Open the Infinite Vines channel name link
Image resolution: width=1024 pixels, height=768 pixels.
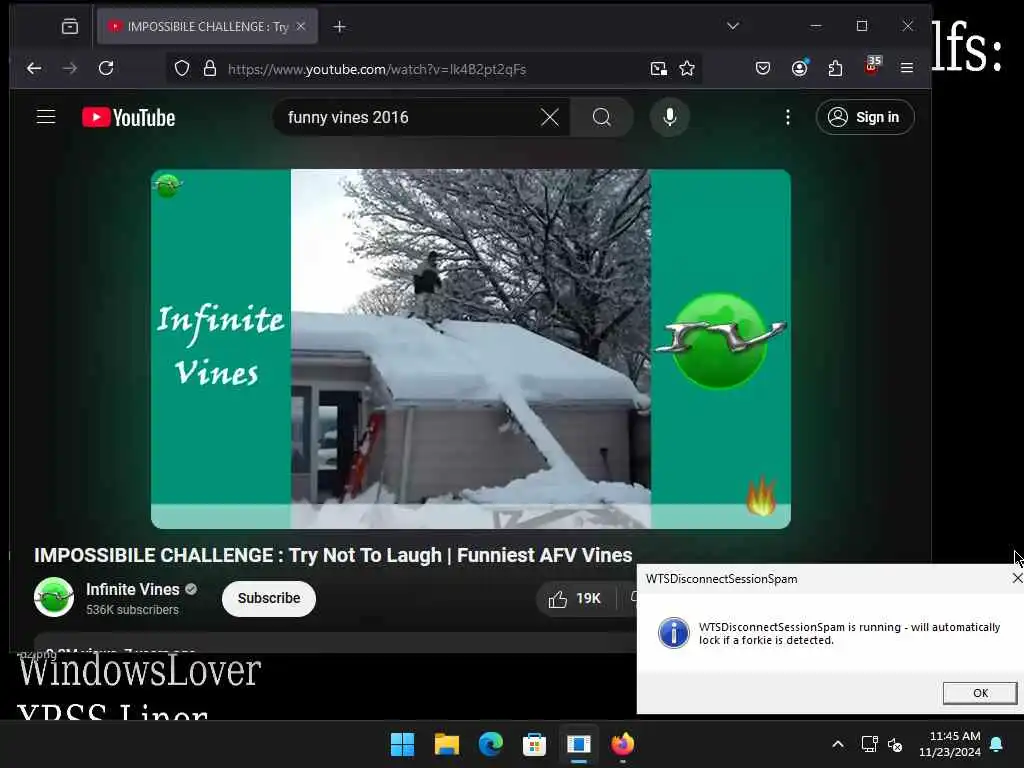[133, 589]
